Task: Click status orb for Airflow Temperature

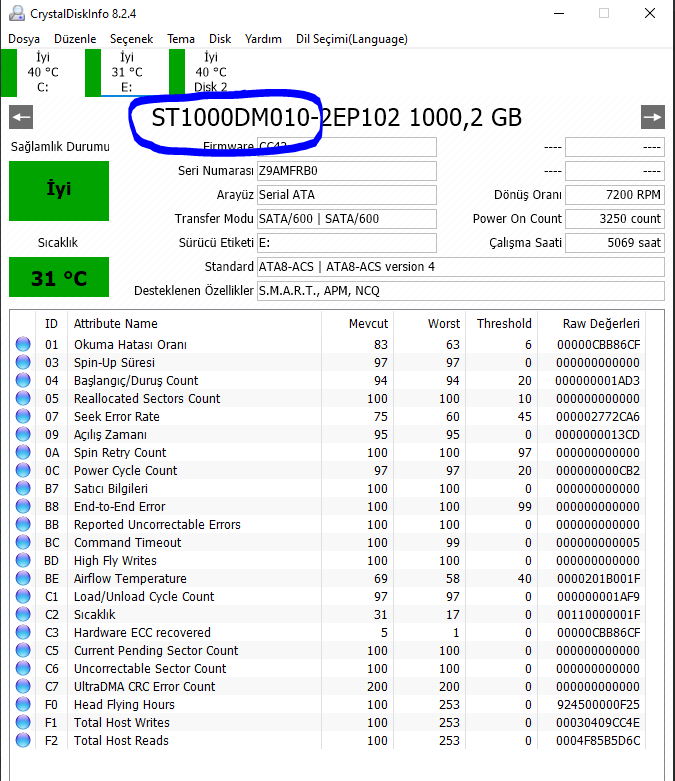Action: [x=23, y=578]
